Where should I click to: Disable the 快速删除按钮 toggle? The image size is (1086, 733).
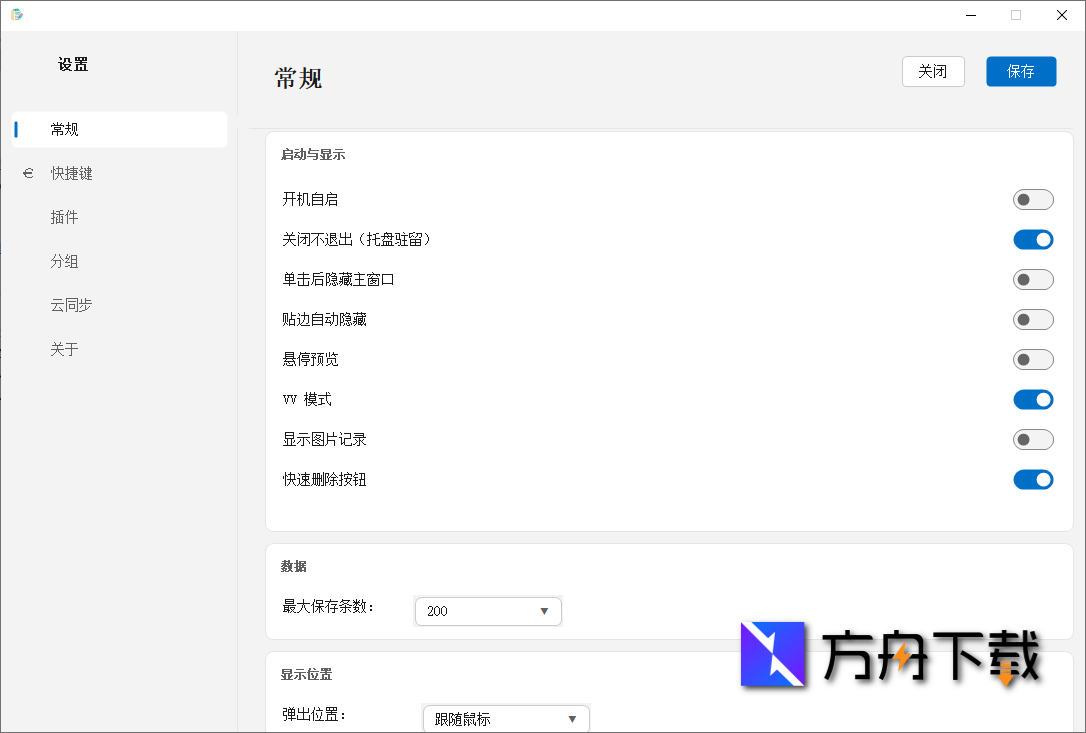[x=1033, y=479]
